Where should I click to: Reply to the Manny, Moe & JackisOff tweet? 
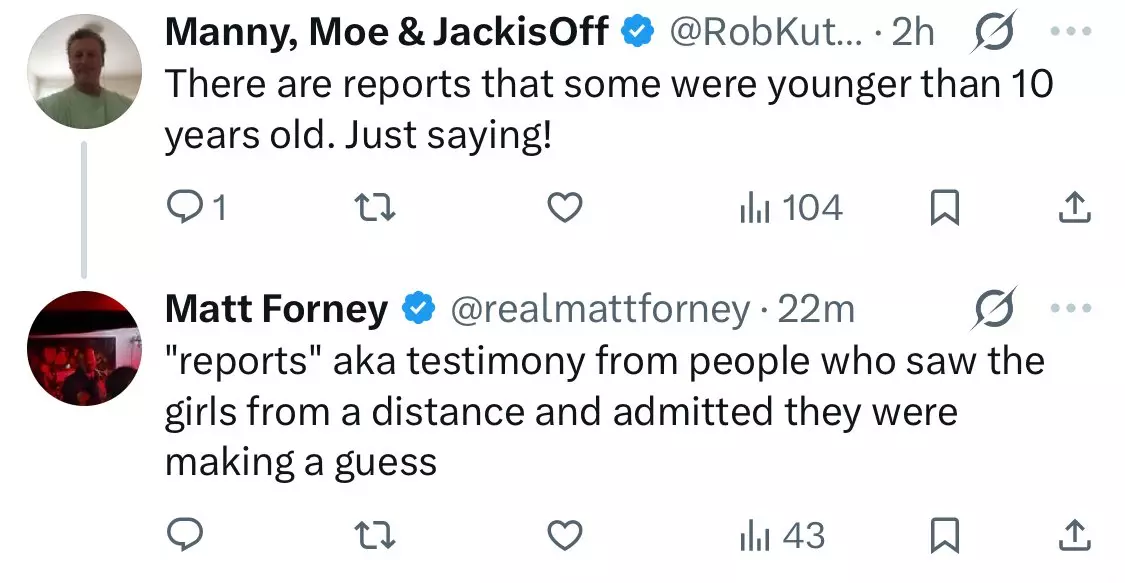tap(186, 208)
